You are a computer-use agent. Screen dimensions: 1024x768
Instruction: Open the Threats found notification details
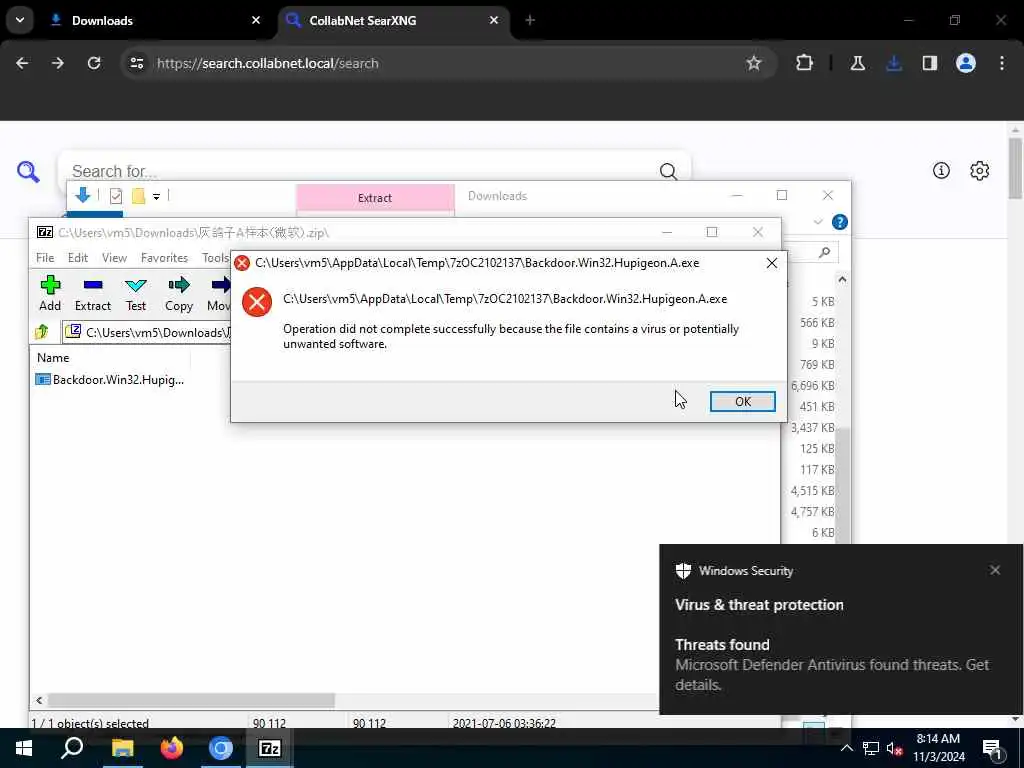pyautogui.click(x=831, y=664)
